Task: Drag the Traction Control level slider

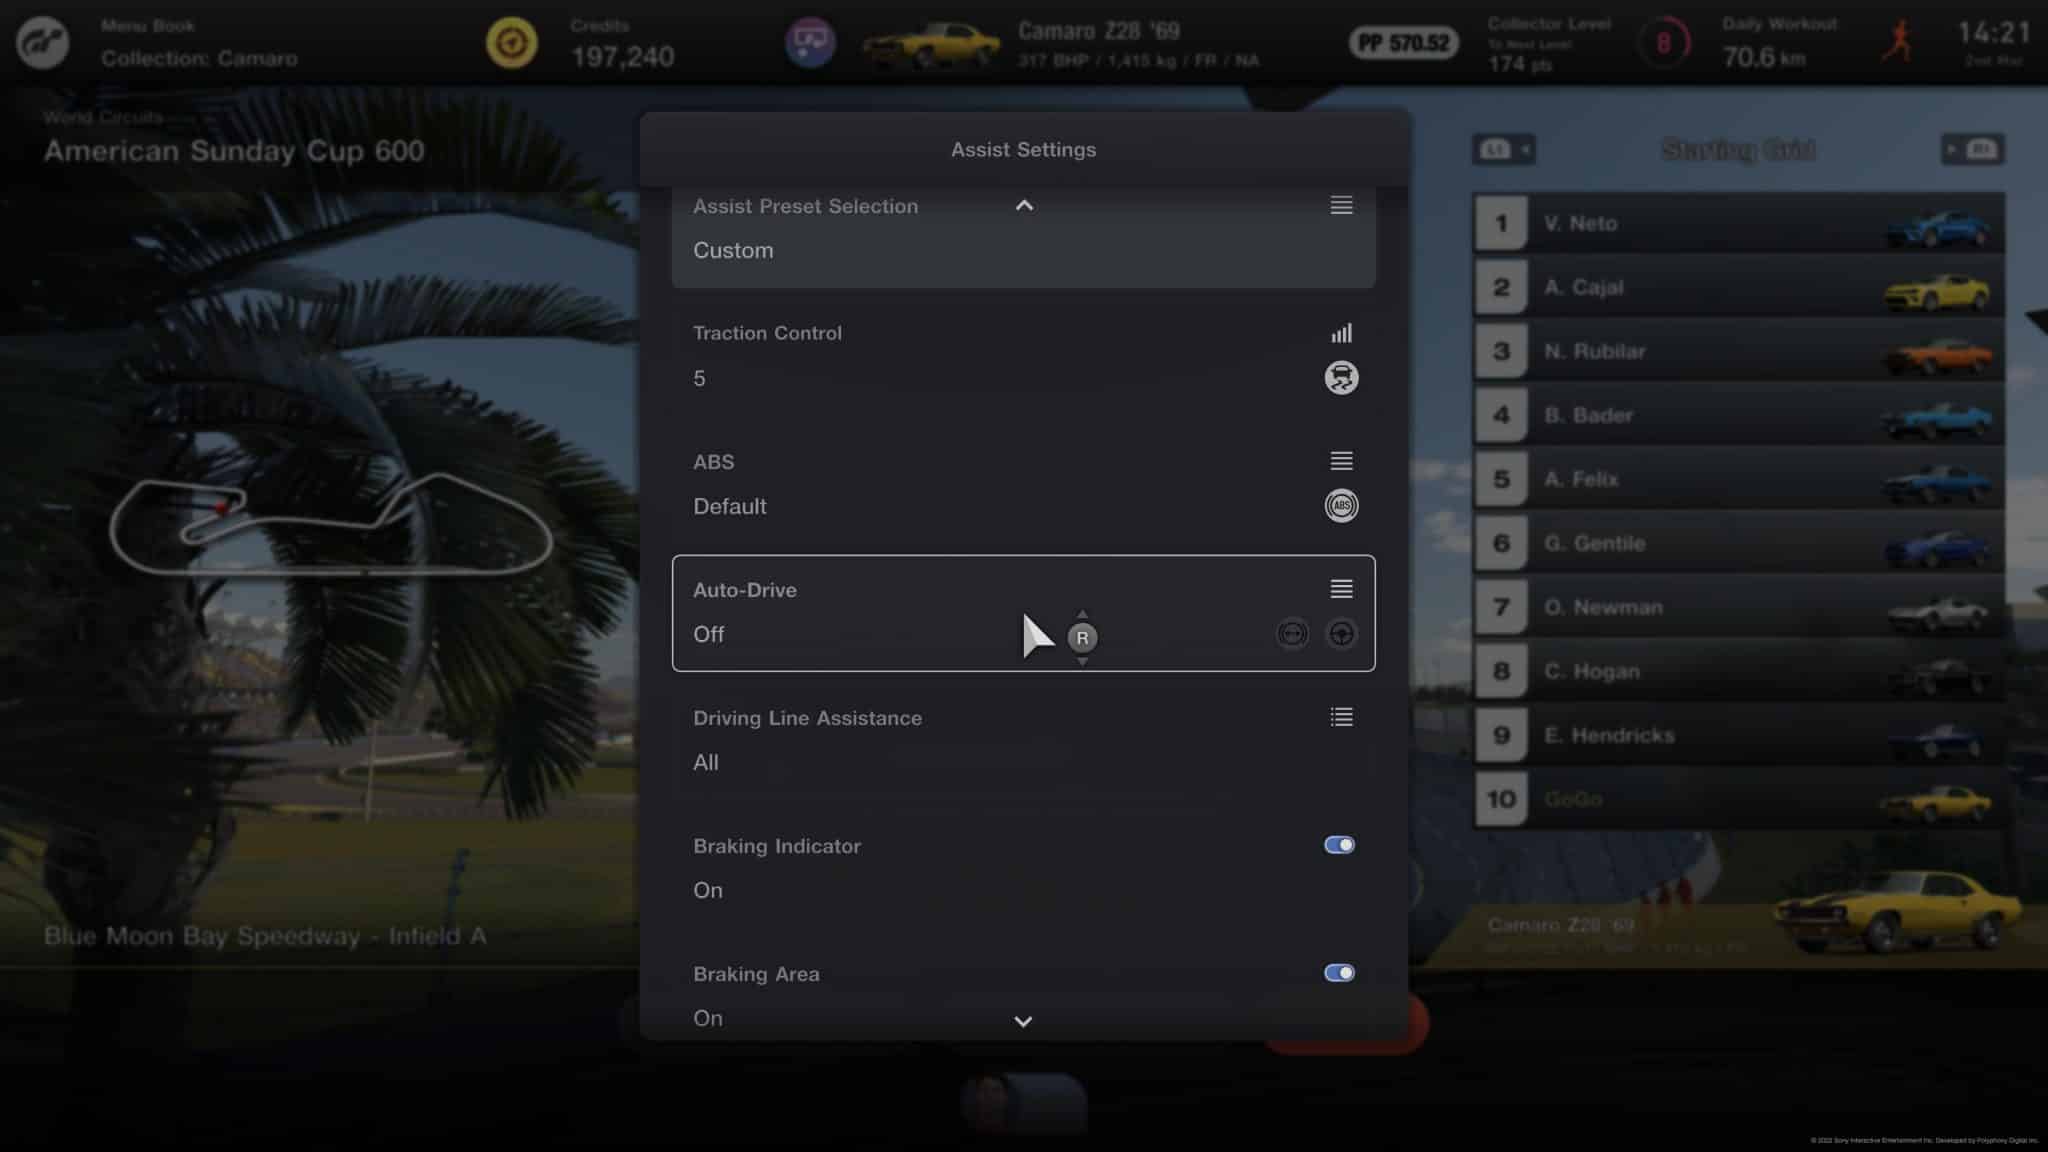Action: click(x=1339, y=332)
